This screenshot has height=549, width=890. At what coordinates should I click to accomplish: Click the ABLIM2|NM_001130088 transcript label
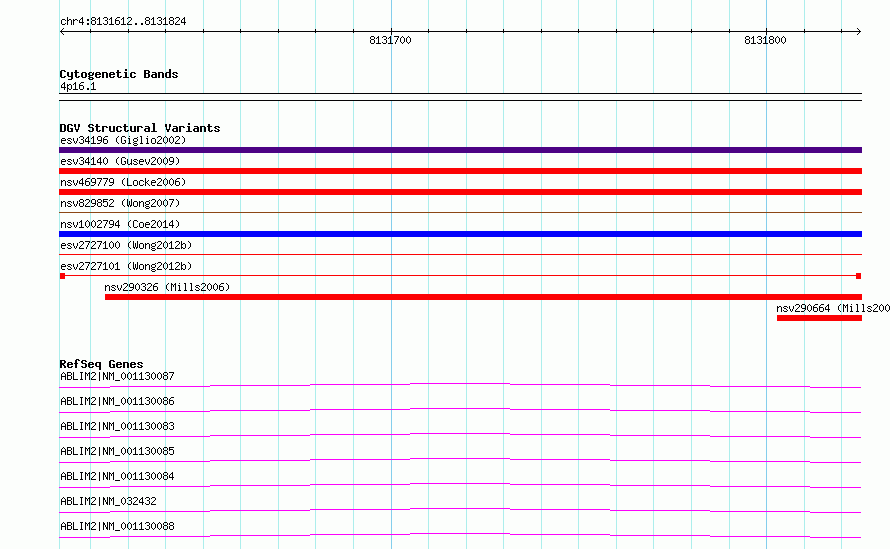(x=117, y=526)
